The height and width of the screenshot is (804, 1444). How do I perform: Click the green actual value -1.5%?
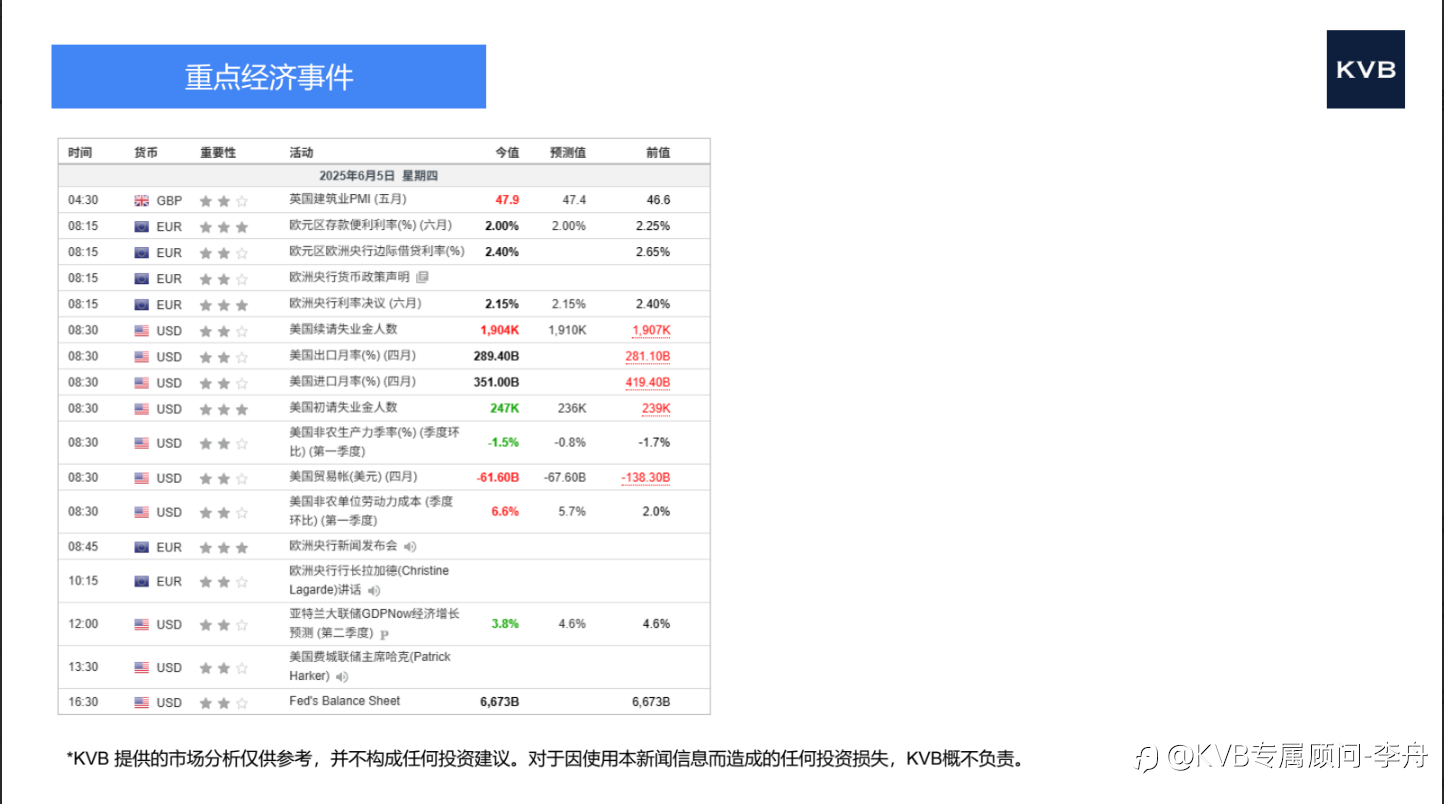coord(503,442)
